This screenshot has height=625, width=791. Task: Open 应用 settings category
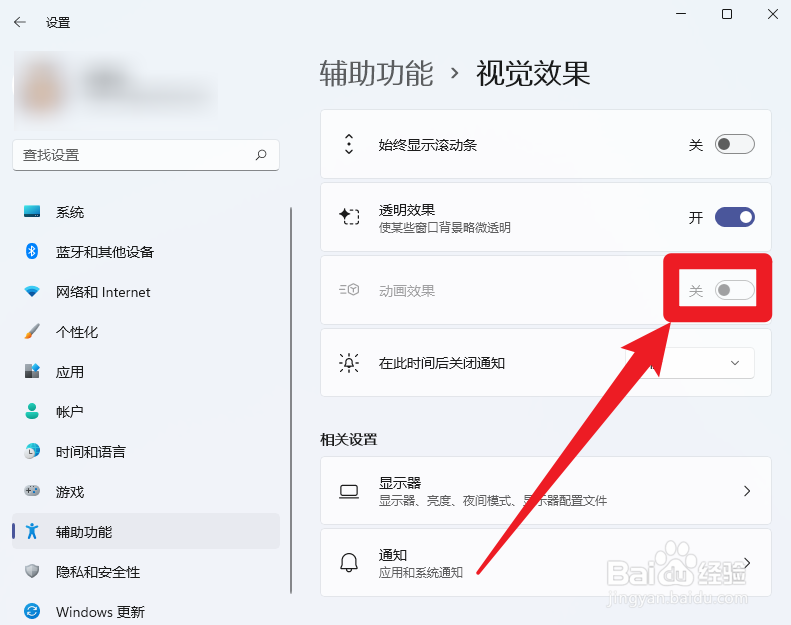[146, 371]
